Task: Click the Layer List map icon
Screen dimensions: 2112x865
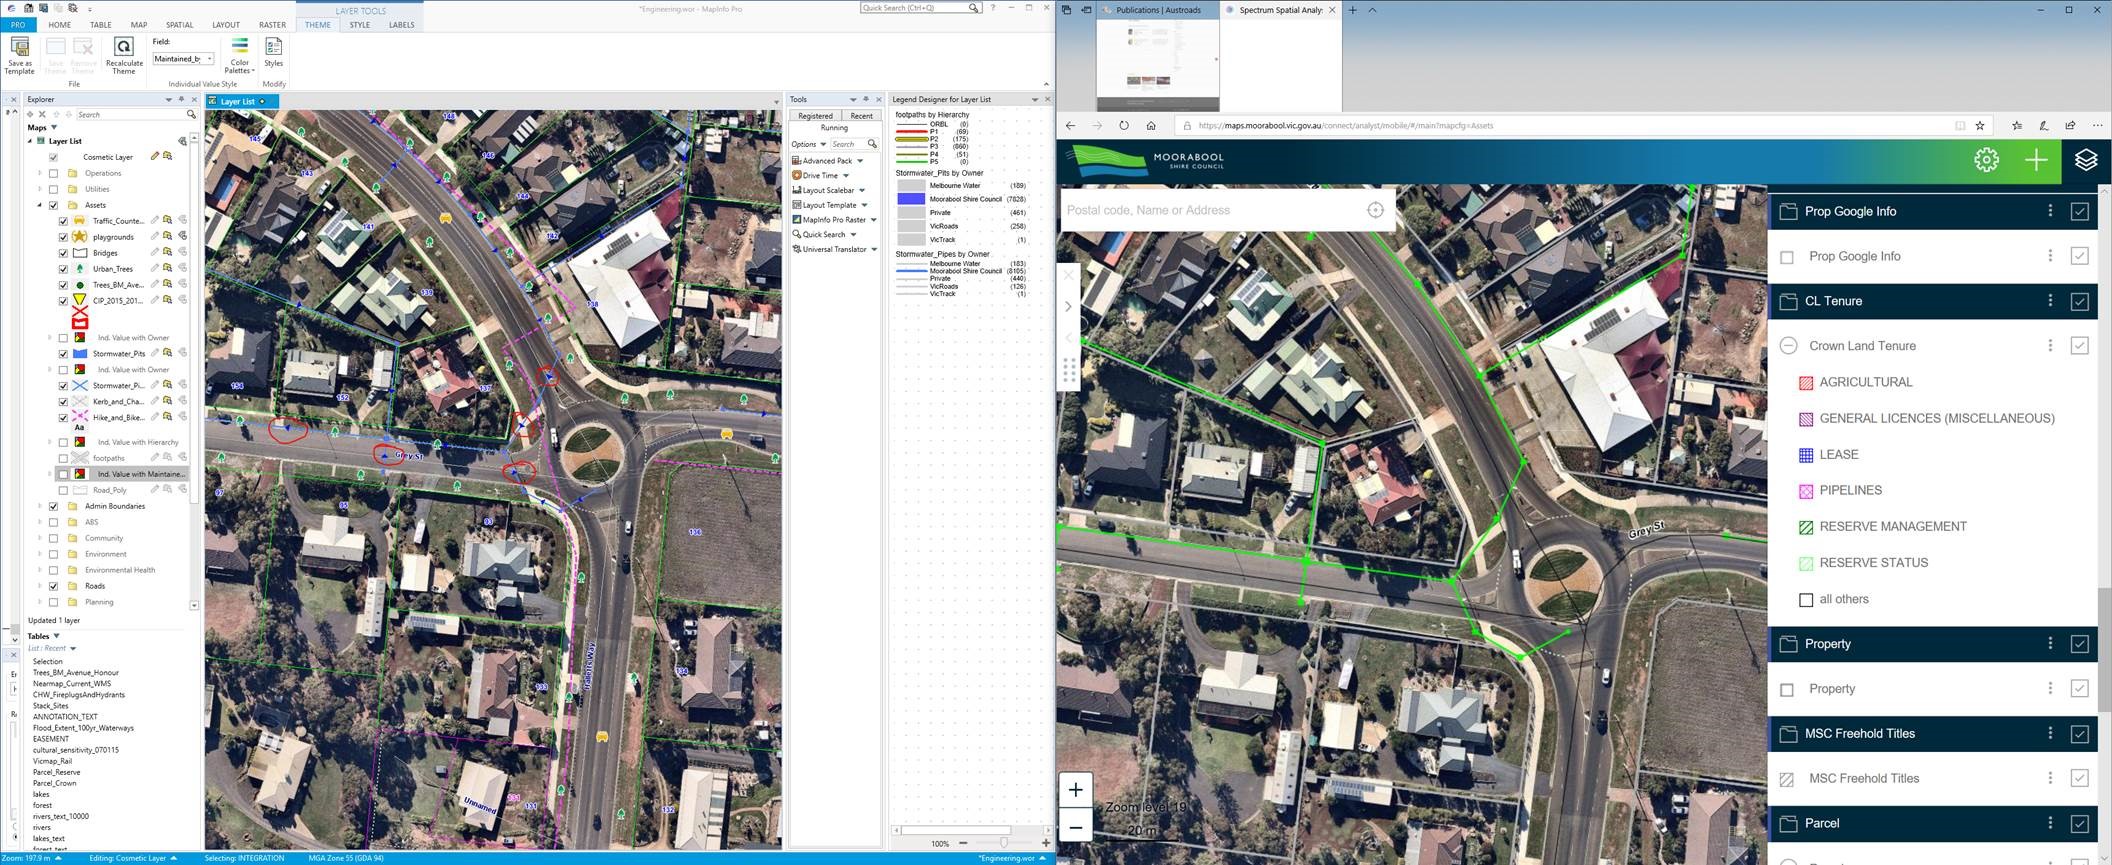Action: click(x=40, y=141)
